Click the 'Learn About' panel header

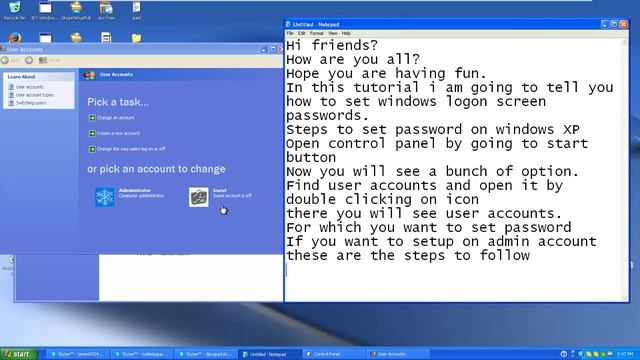click(x=39, y=77)
